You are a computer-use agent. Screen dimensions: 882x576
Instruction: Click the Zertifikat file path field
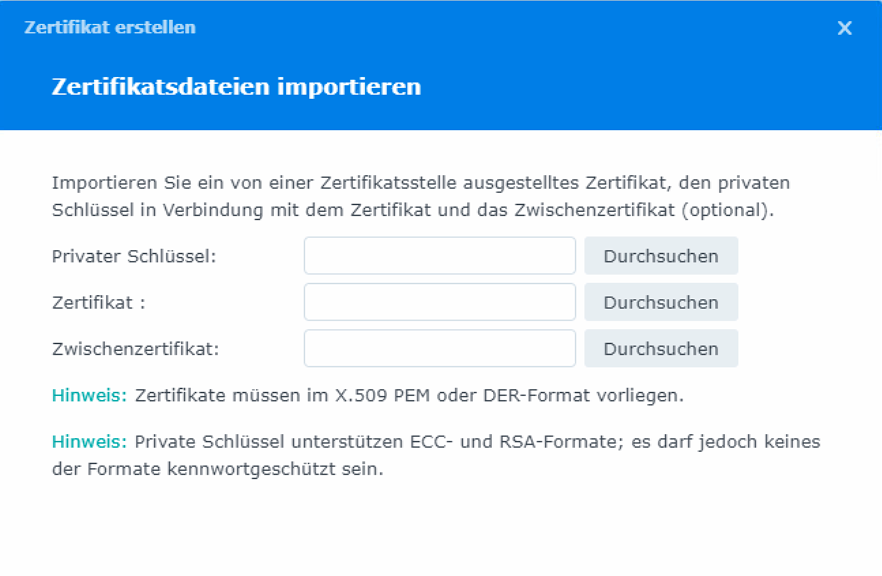coord(439,302)
